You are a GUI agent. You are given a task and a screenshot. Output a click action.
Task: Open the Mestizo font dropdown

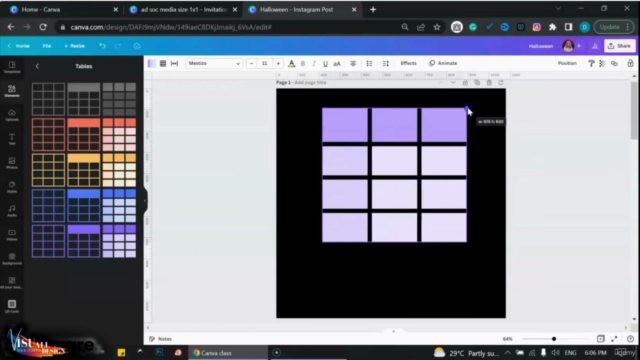[x=214, y=63]
